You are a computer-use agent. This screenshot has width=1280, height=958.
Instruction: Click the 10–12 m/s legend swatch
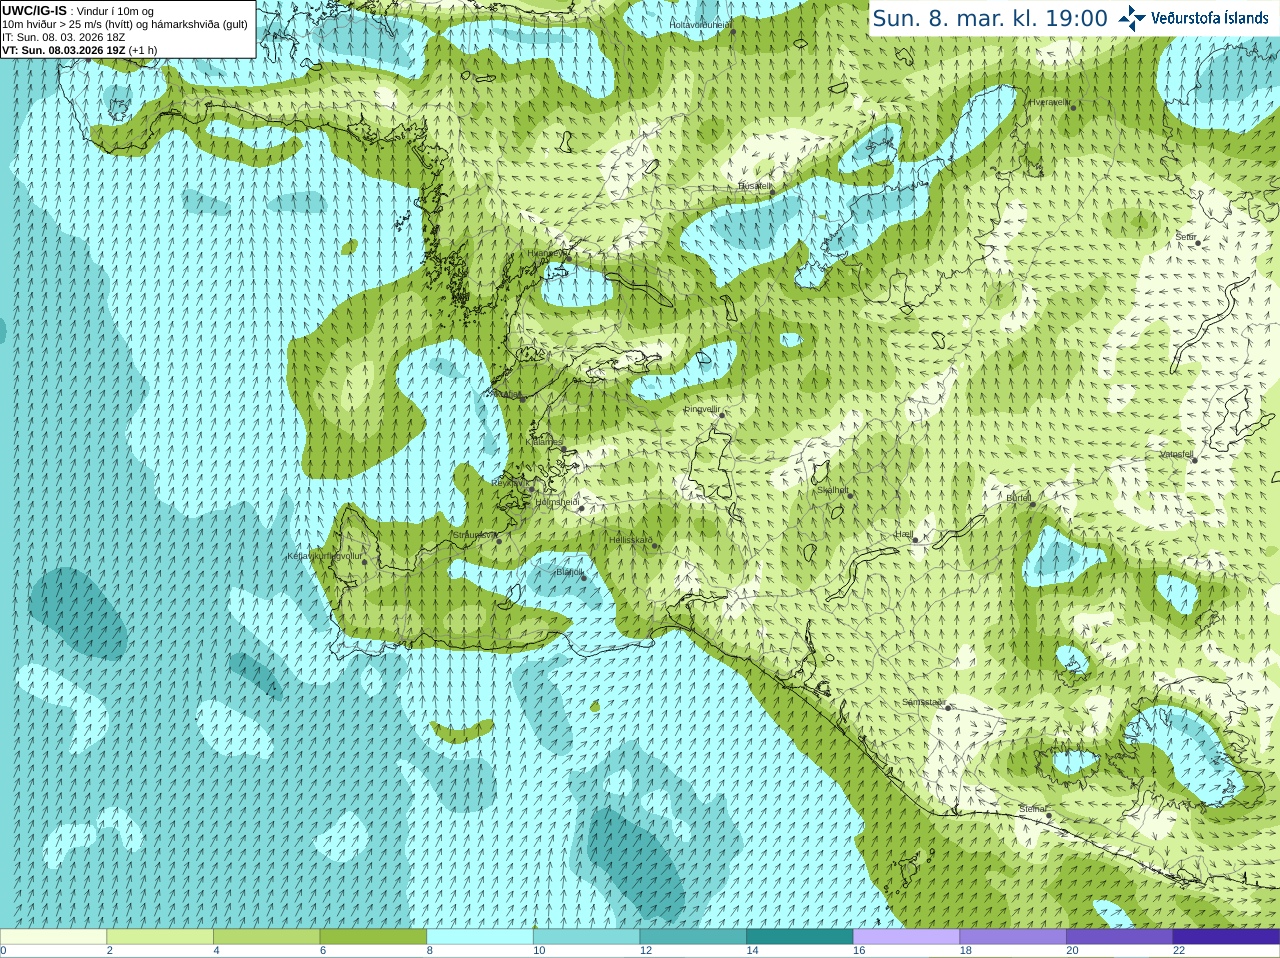coord(586,937)
